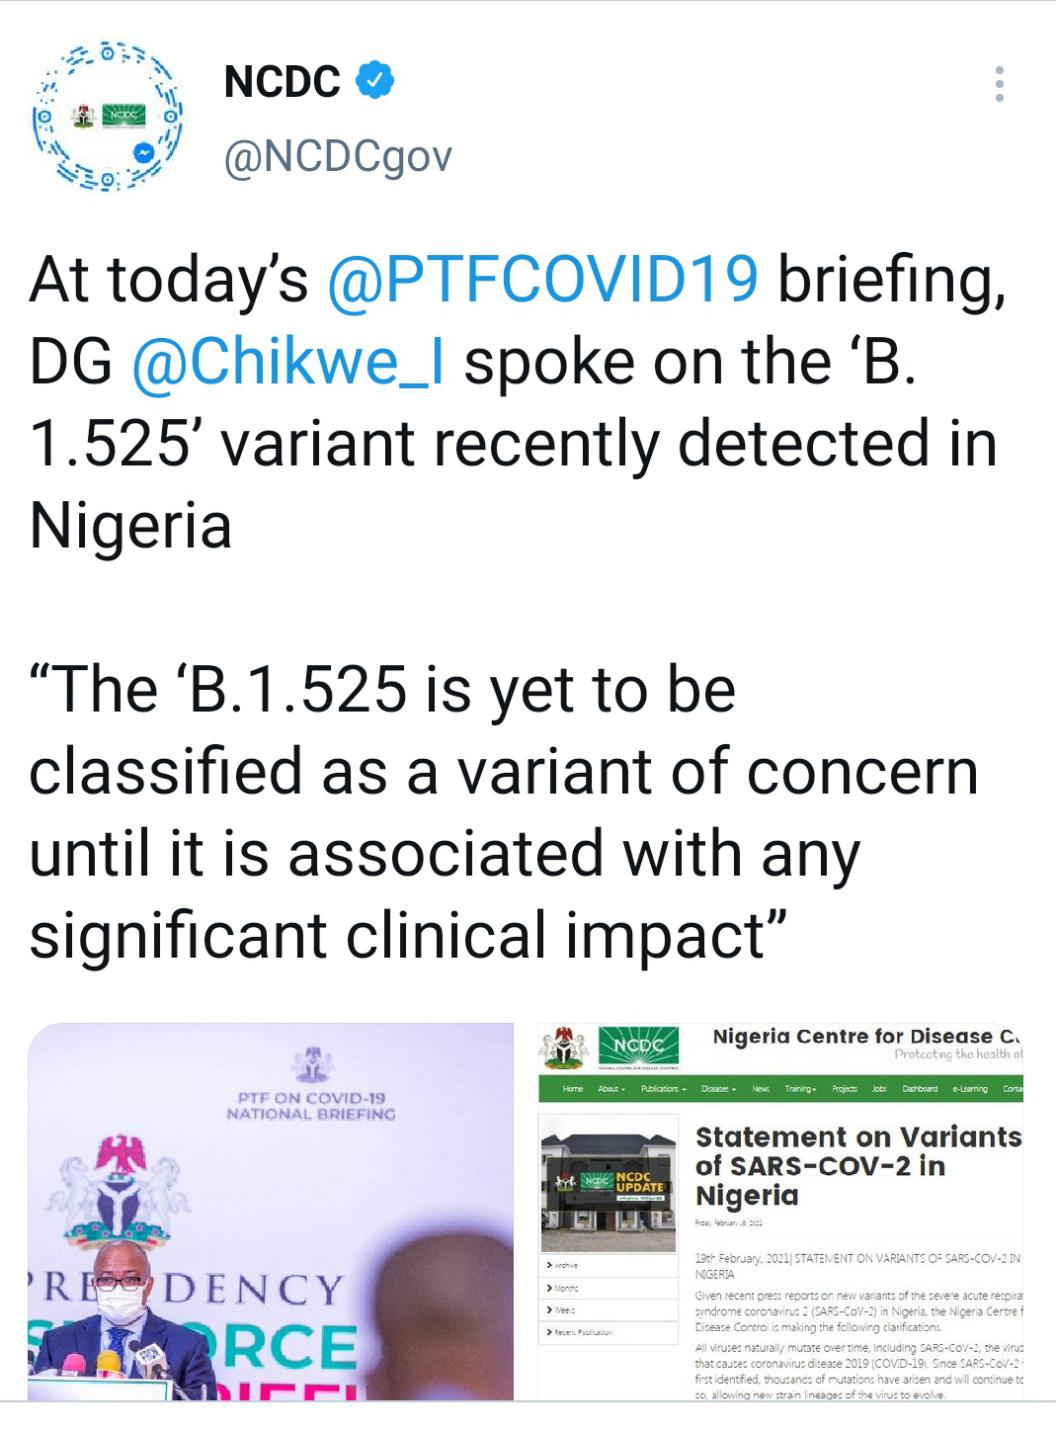The image size is (1056, 1430).
Task: Tap the NCDC profile avatar
Action: 108,117
